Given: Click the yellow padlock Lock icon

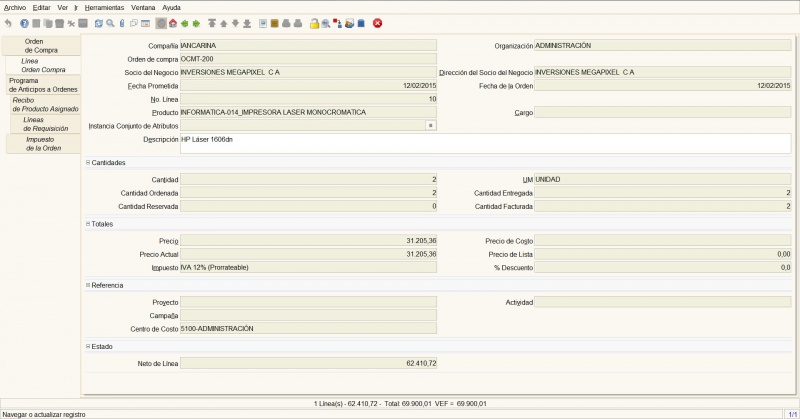Looking at the screenshot, I should tap(314, 23).
